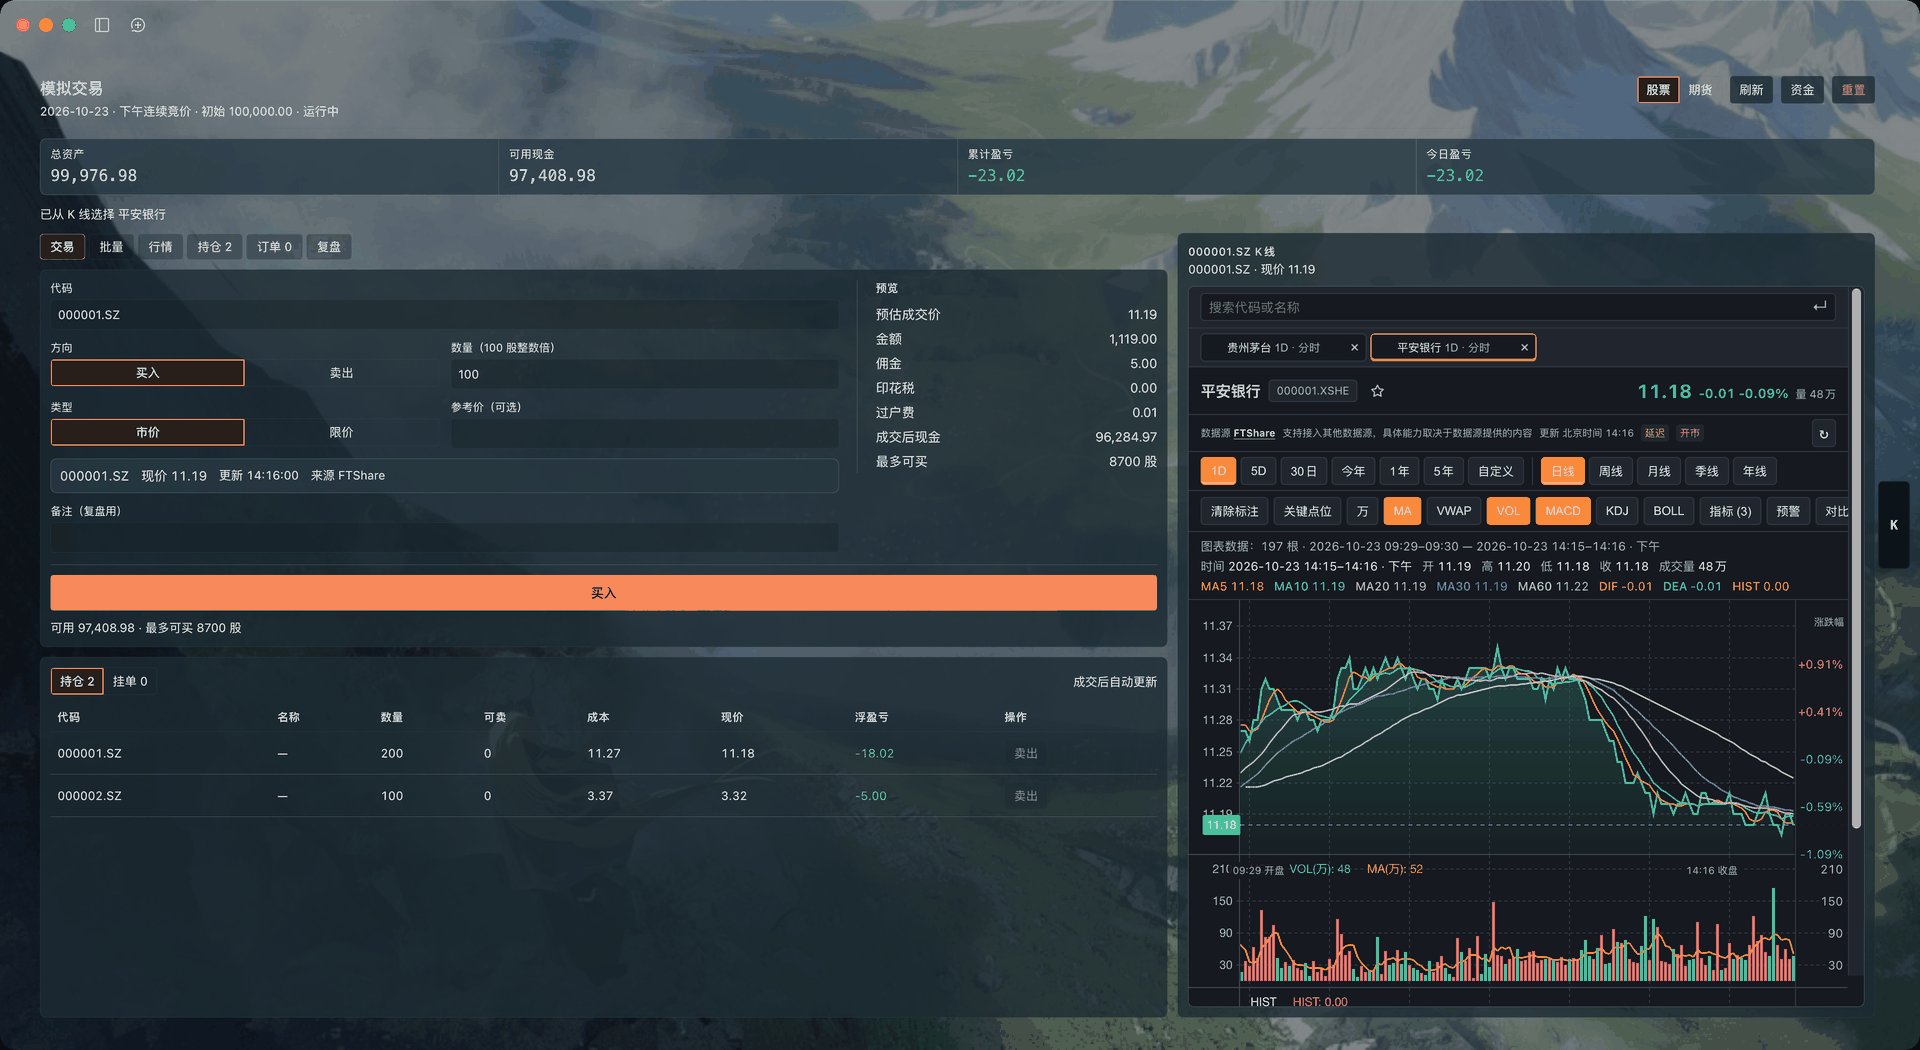The width and height of the screenshot is (1920, 1050).
Task: Submit the orange 买入 order button
Action: (x=603, y=593)
